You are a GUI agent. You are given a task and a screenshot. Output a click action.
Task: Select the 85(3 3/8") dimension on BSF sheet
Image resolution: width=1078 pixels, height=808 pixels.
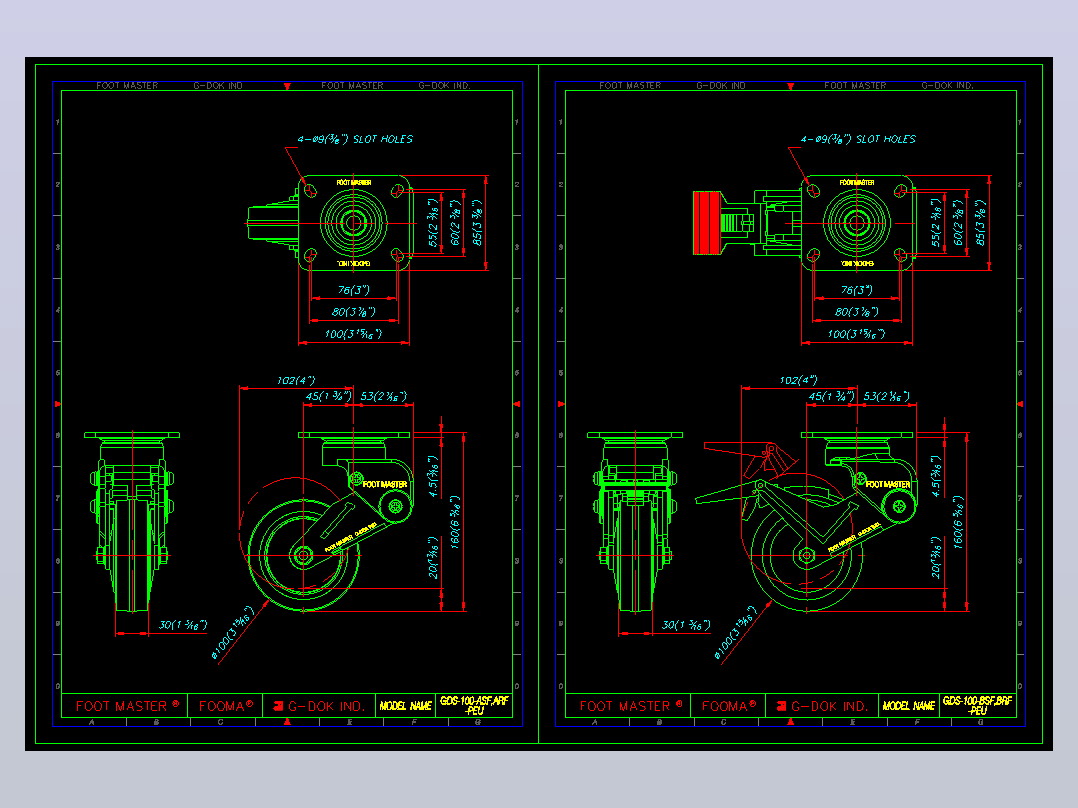[980, 223]
